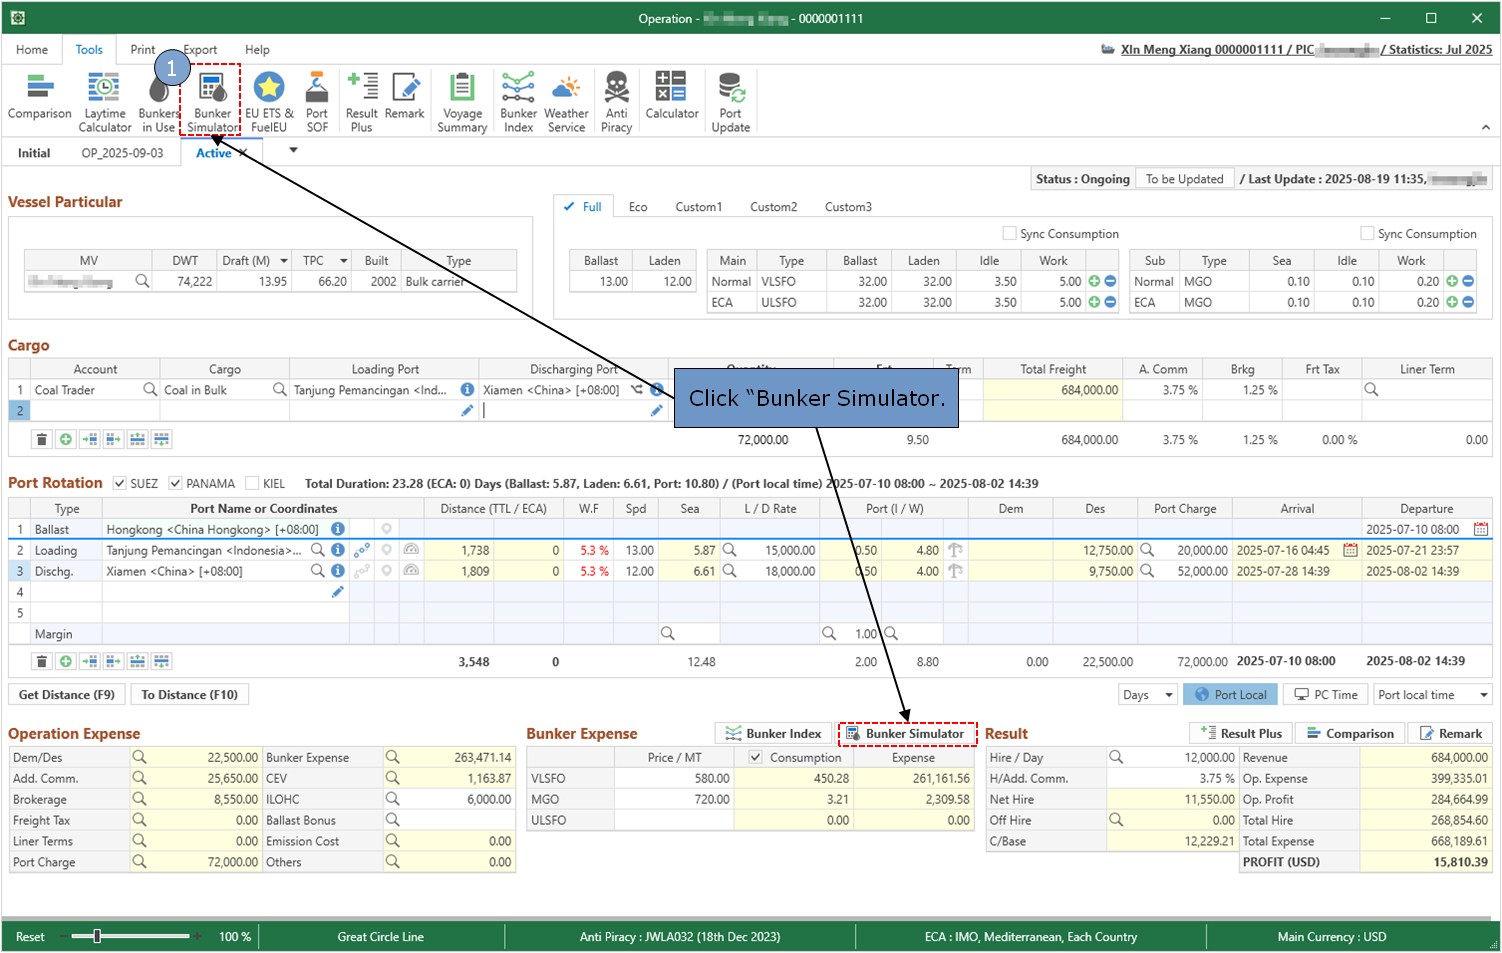Launch the Voyage Summary report
The width and height of the screenshot is (1502, 953).
coord(462,101)
